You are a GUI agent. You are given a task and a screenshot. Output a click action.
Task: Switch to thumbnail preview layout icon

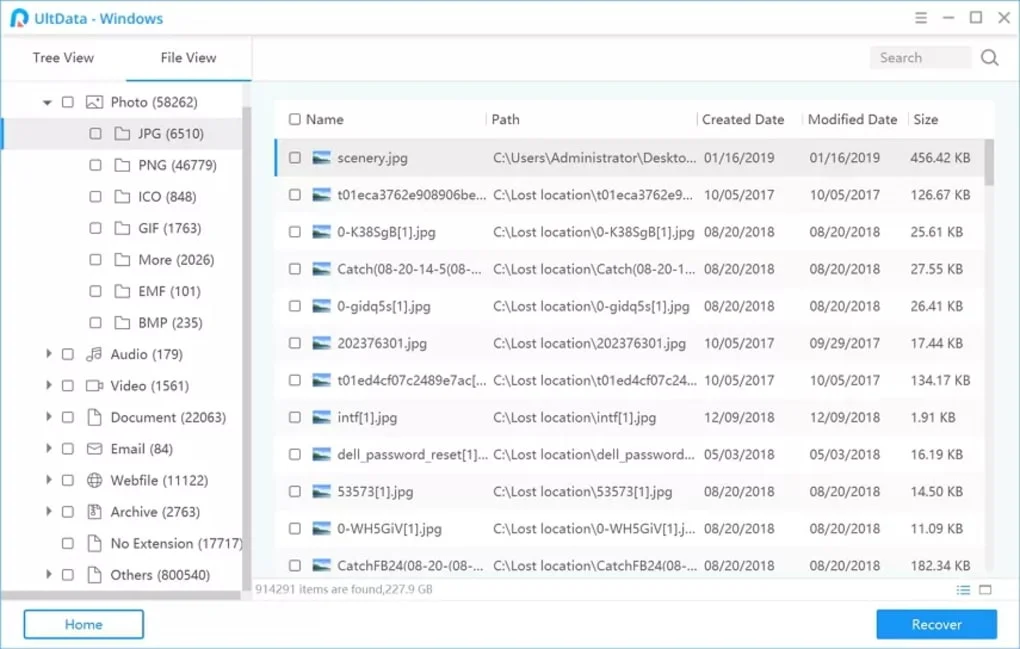(x=985, y=590)
